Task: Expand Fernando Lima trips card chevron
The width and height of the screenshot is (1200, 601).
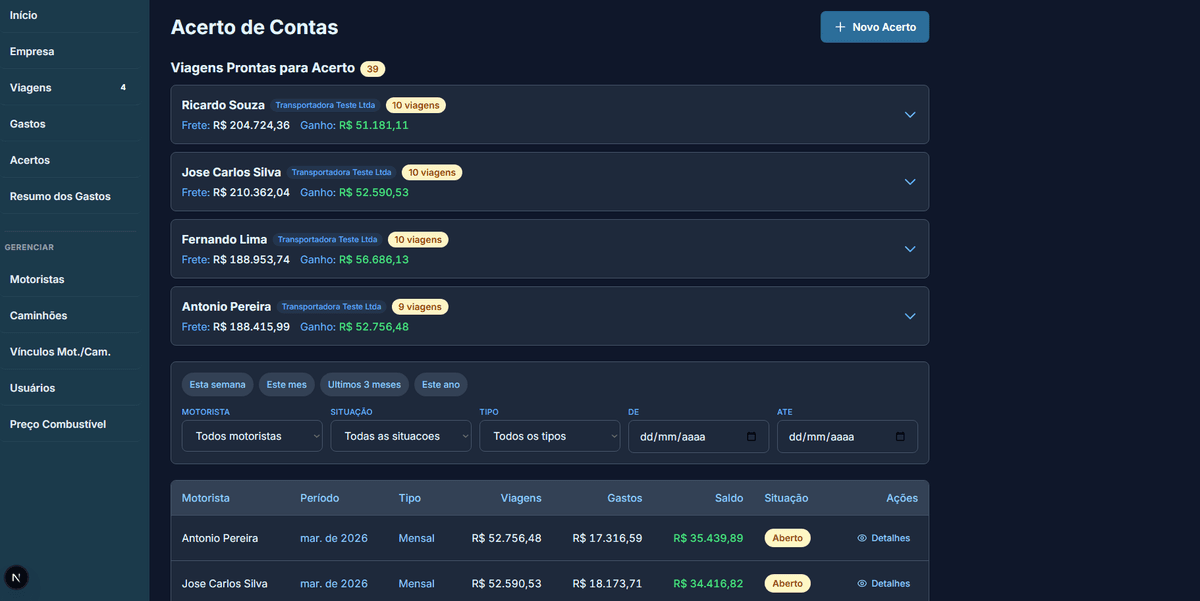Action: 910,249
